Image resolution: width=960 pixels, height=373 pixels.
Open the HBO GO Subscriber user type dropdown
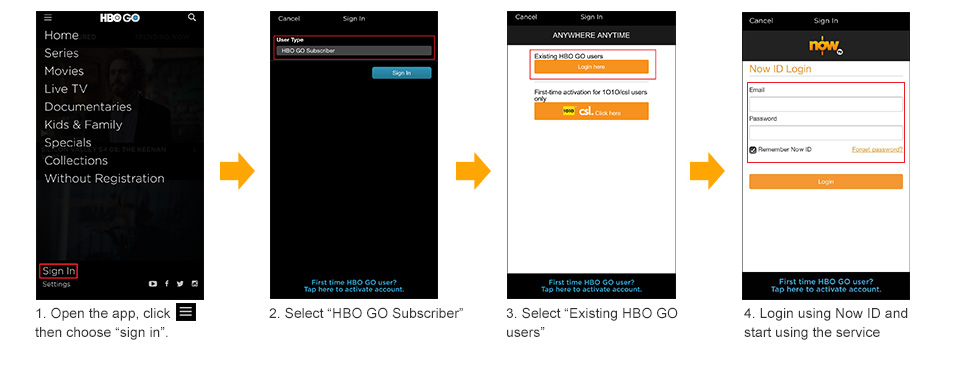354,51
